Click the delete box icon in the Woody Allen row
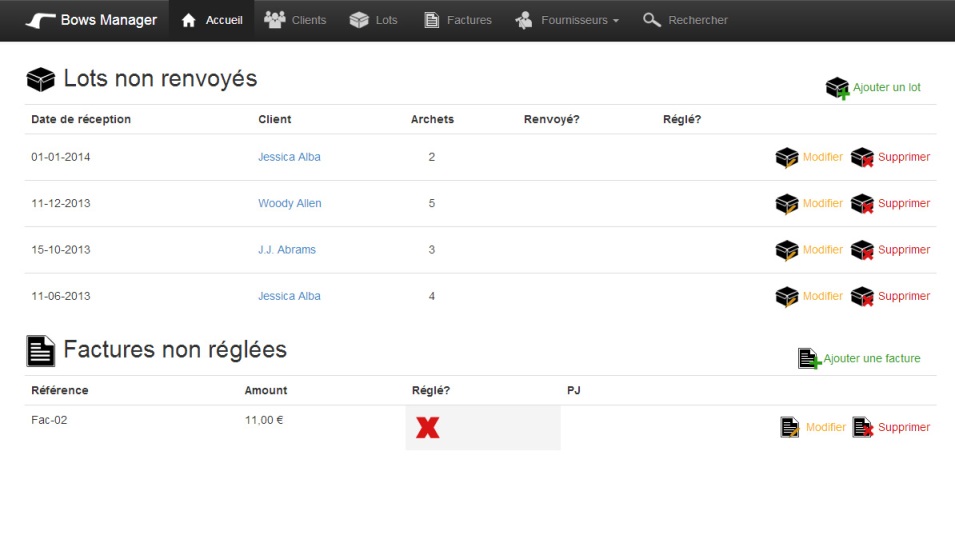 tap(862, 204)
